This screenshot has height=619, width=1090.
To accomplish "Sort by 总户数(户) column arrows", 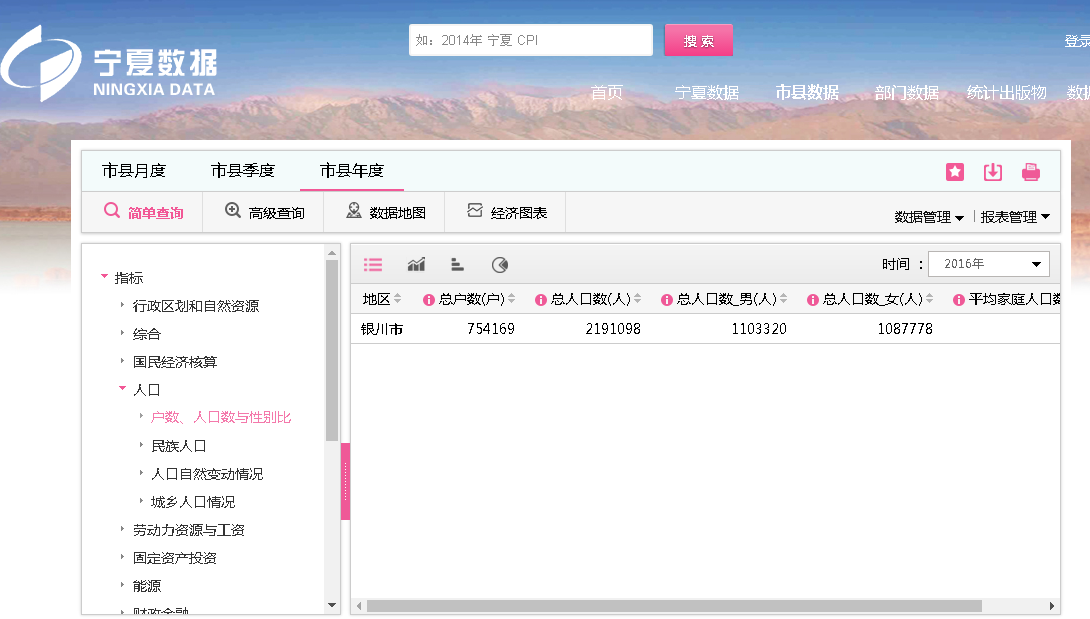I will click(512, 298).
